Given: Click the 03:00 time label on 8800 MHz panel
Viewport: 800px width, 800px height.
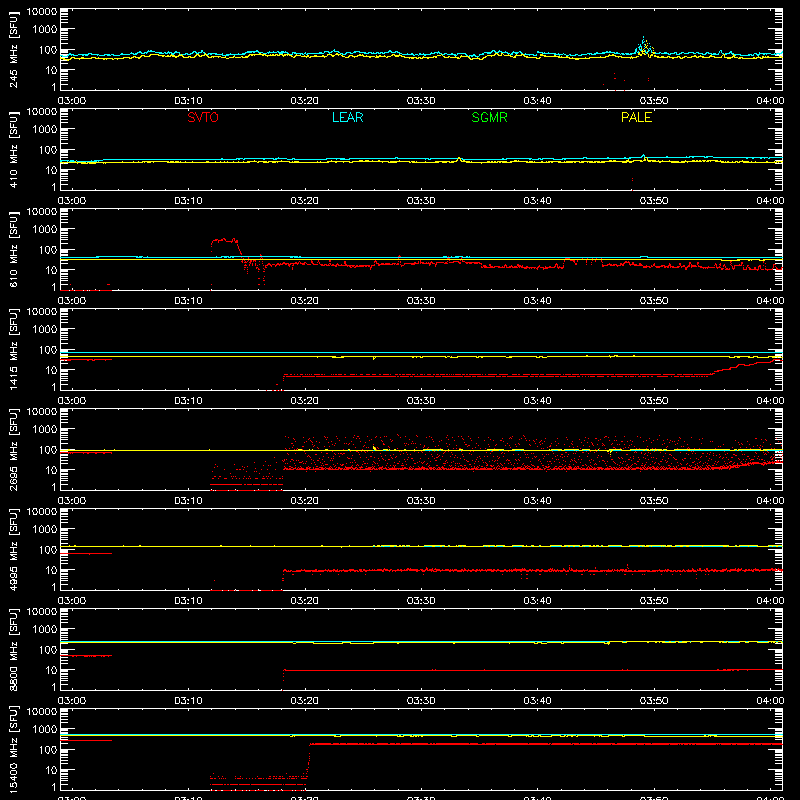Looking at the screenshot, I should [x=72, y=701].
